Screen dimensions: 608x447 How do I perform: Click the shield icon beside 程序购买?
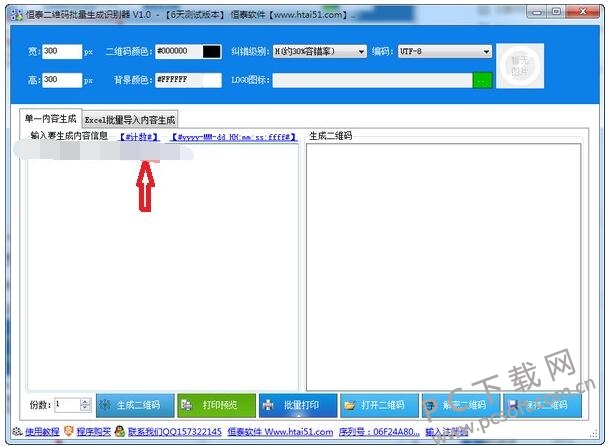coord(69,431)
